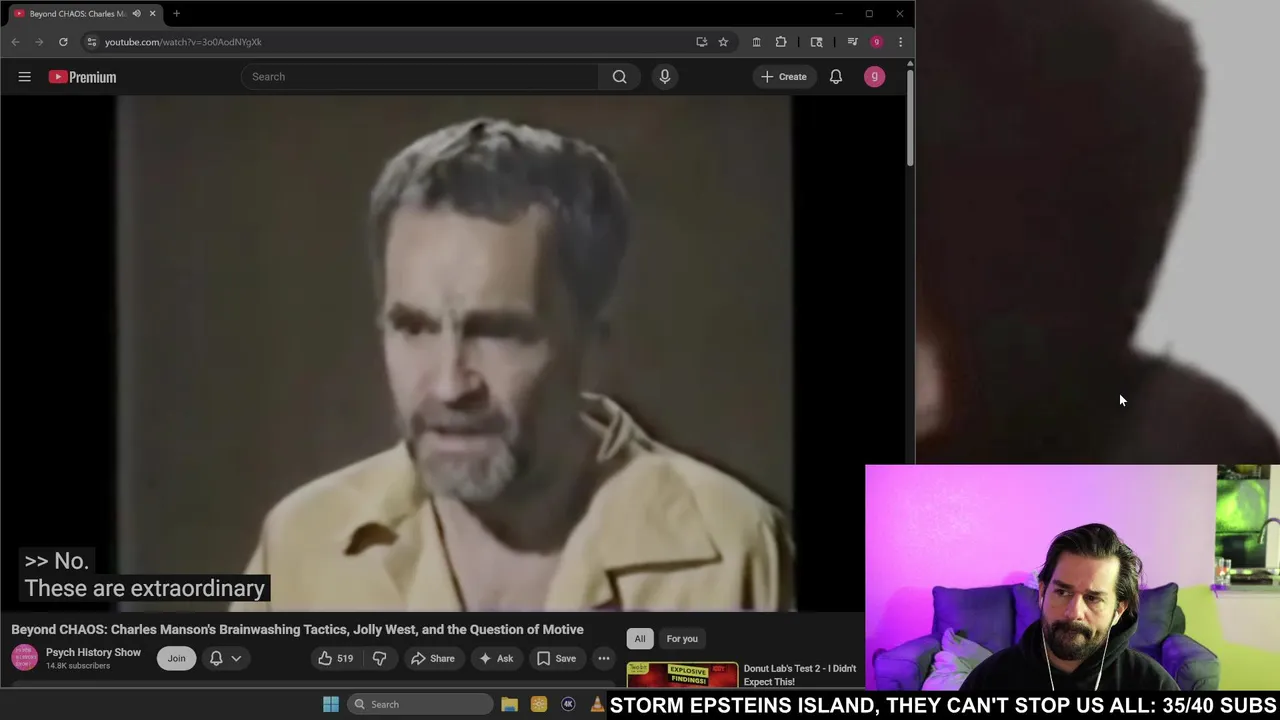Open more actions three-dot button under video
The height and width of the screenshot is (720, 1280).
coord(604,658)
